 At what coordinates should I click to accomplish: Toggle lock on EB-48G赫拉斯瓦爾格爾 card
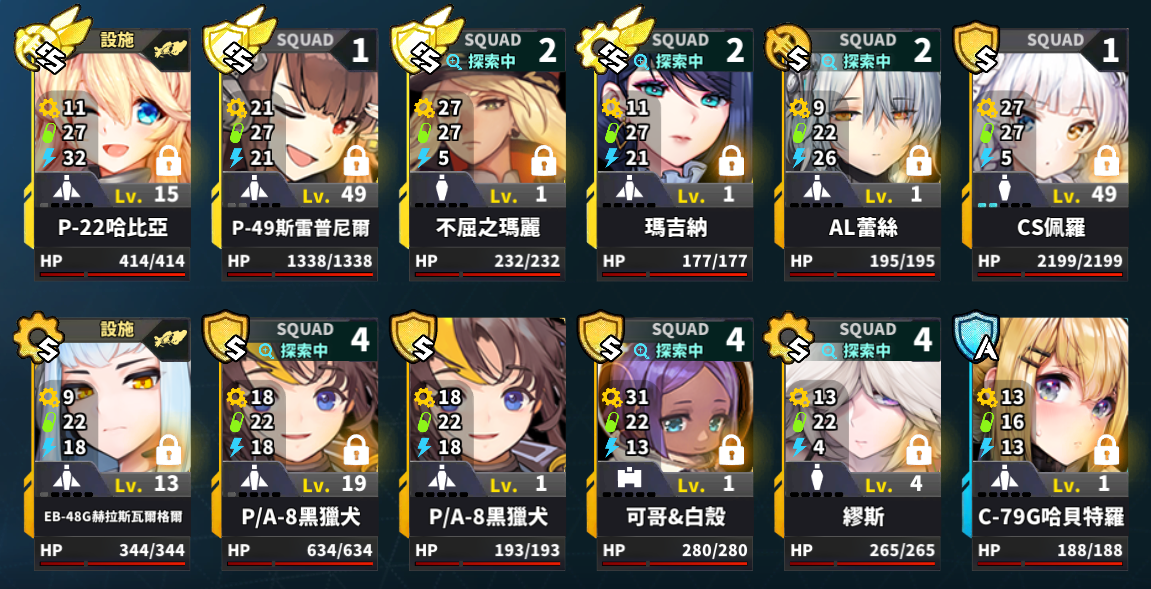click(x=169, y=450)
